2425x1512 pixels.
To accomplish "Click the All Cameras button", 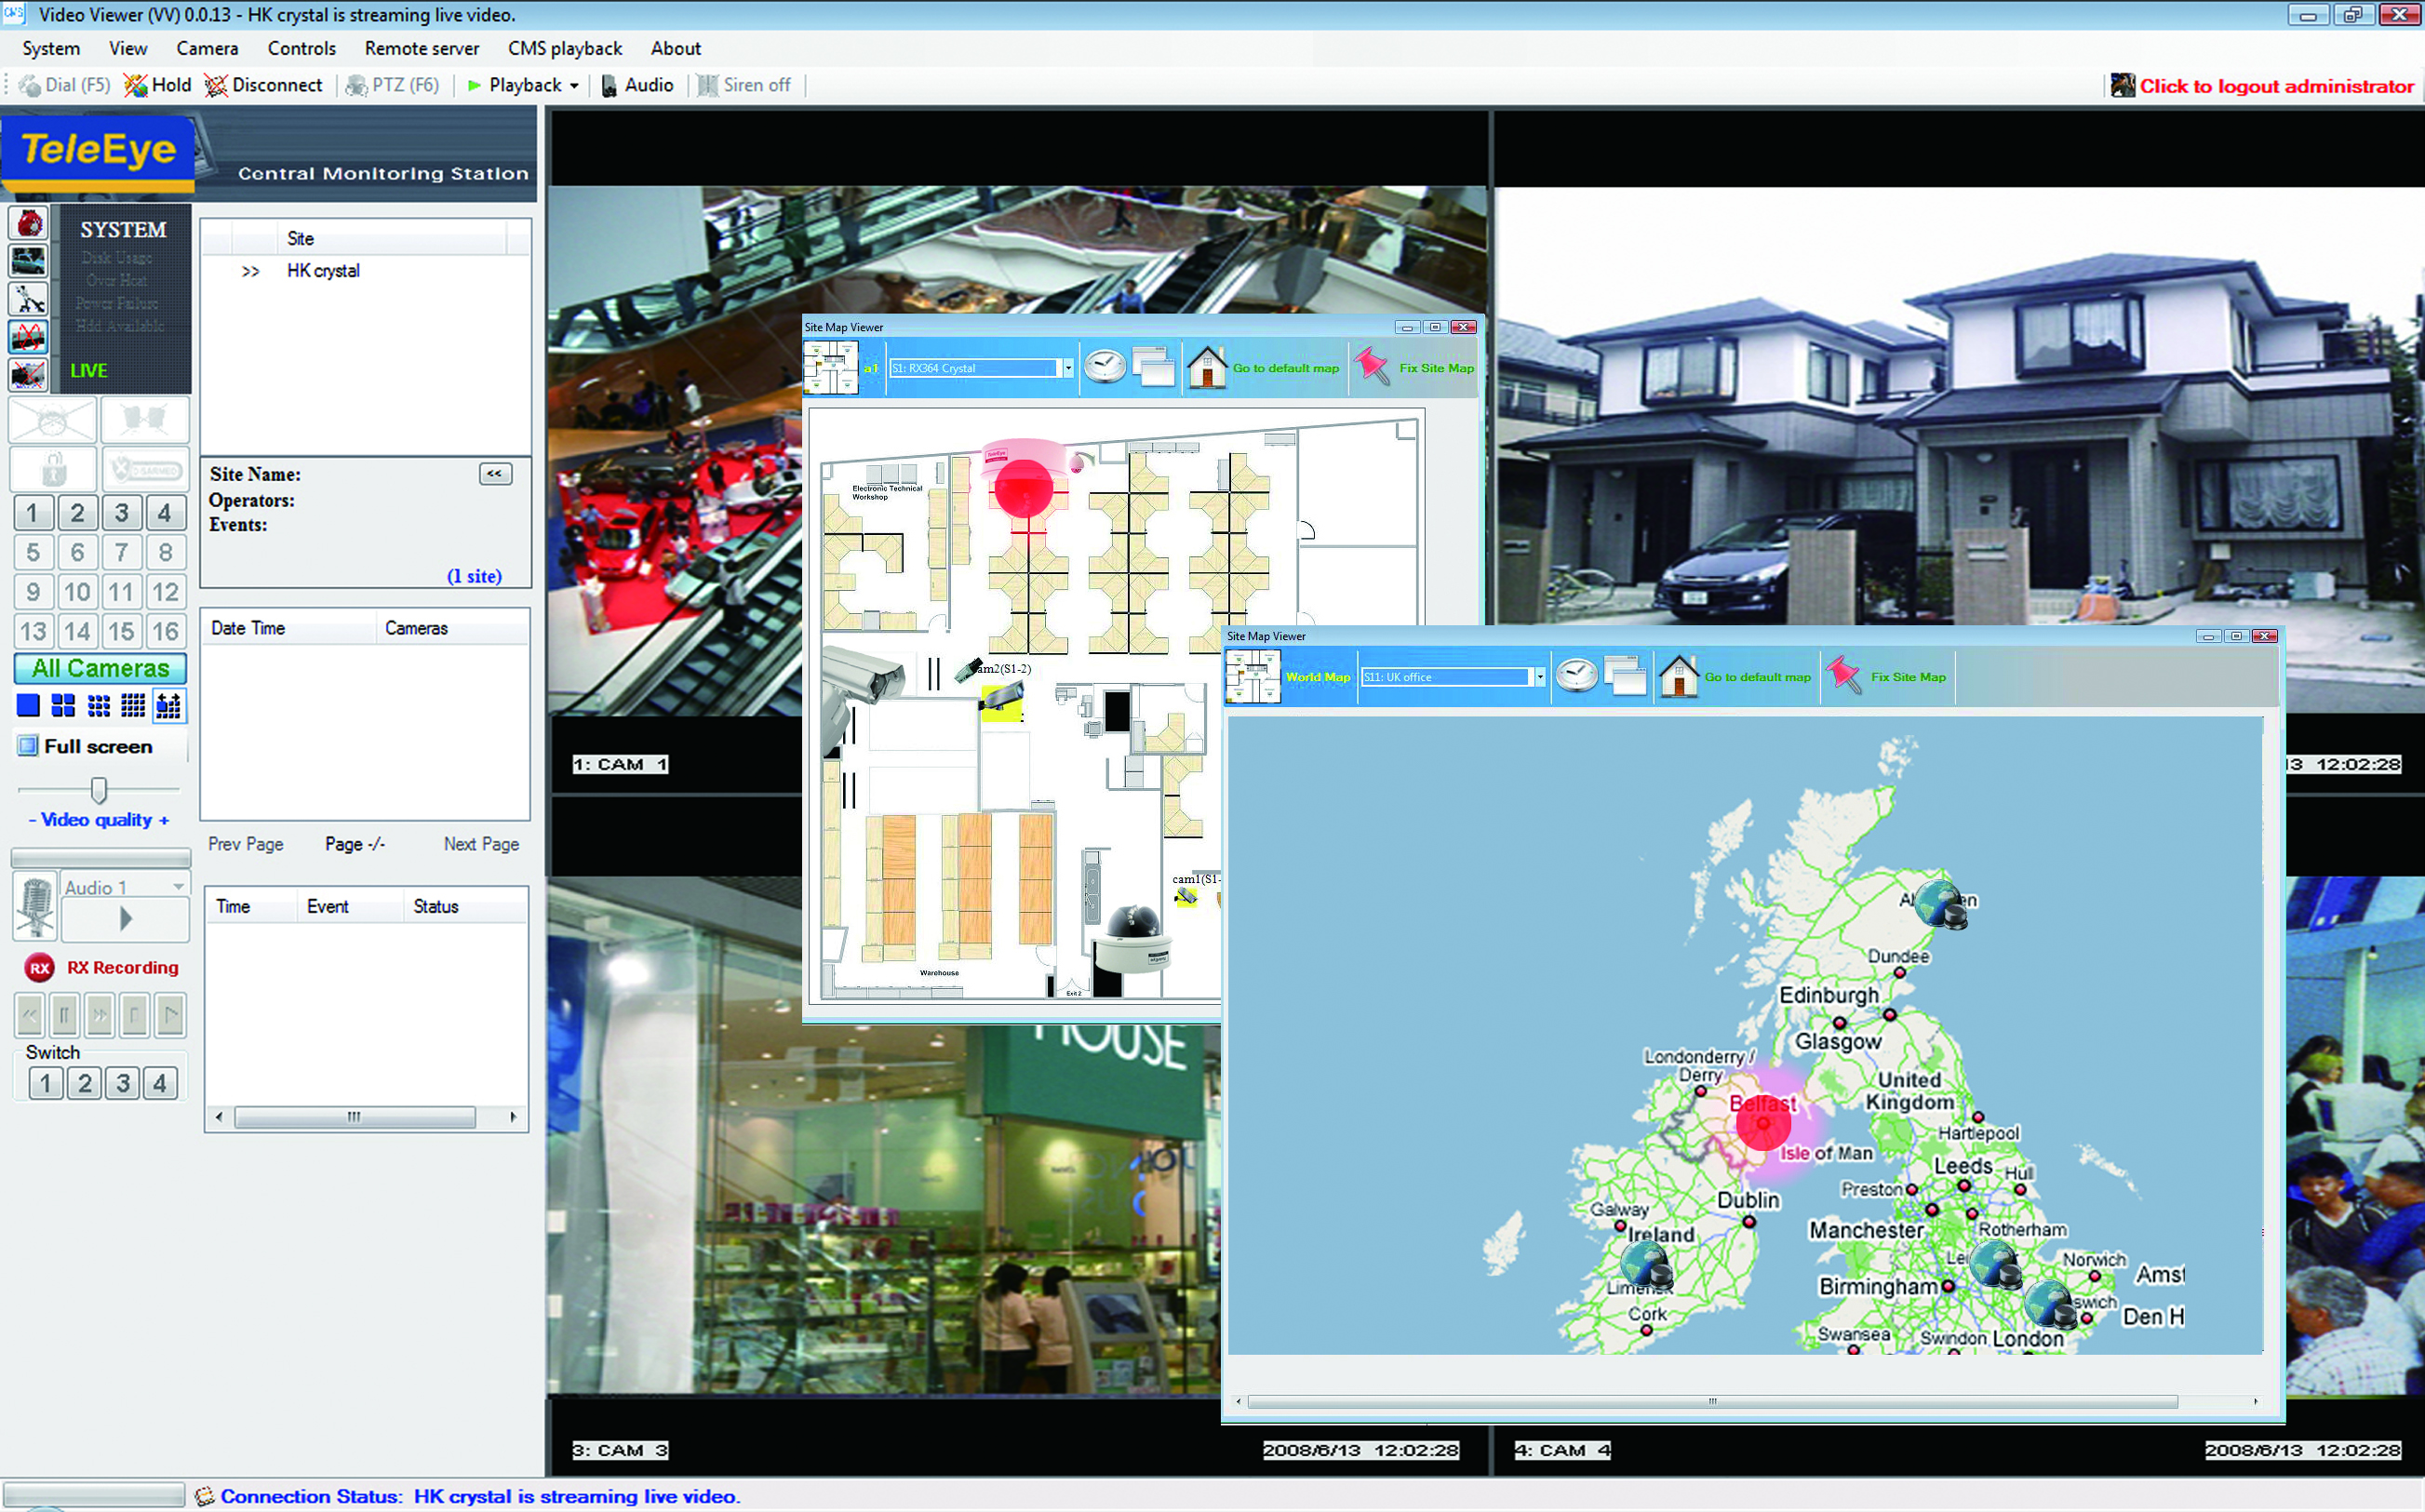I will [100, 668].
